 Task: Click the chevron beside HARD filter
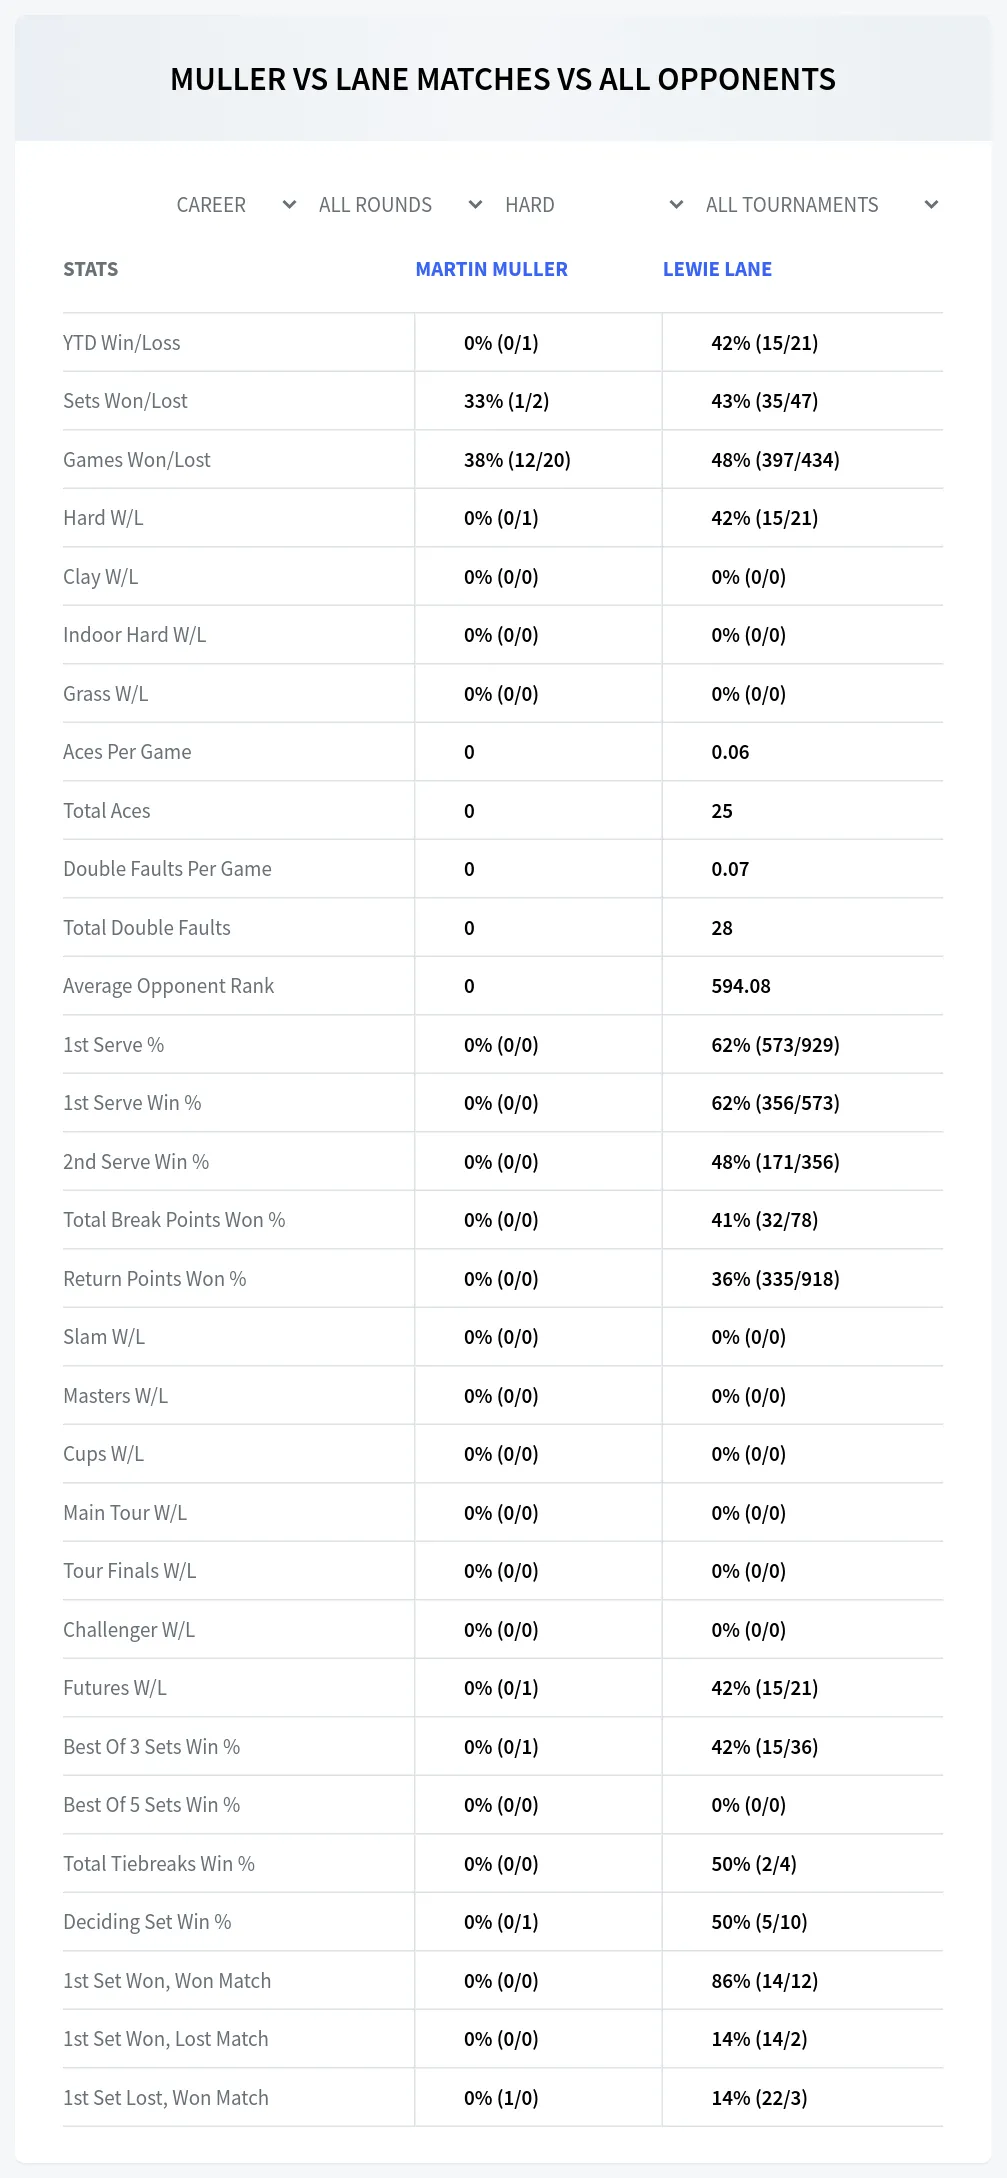coord(677,205)
